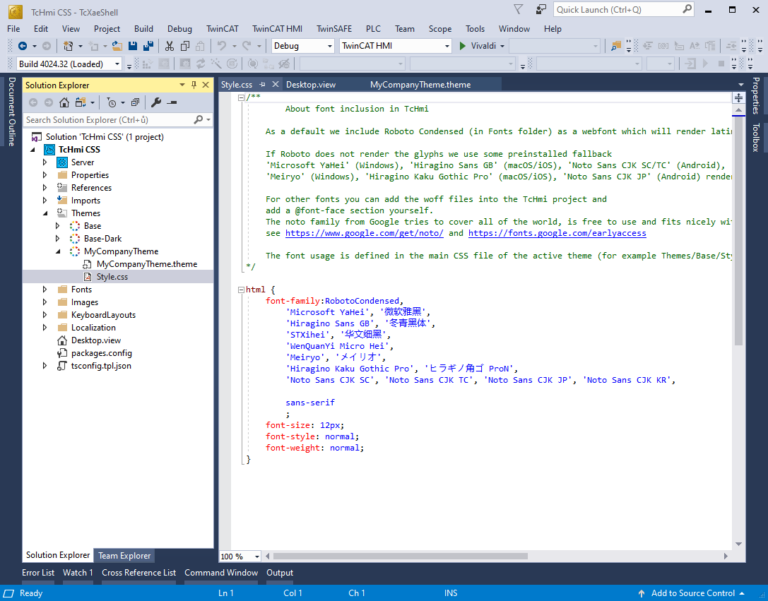Collapse the Themes folder node
The width and height of the screenshot is (768, 601).
coord(45,213)
